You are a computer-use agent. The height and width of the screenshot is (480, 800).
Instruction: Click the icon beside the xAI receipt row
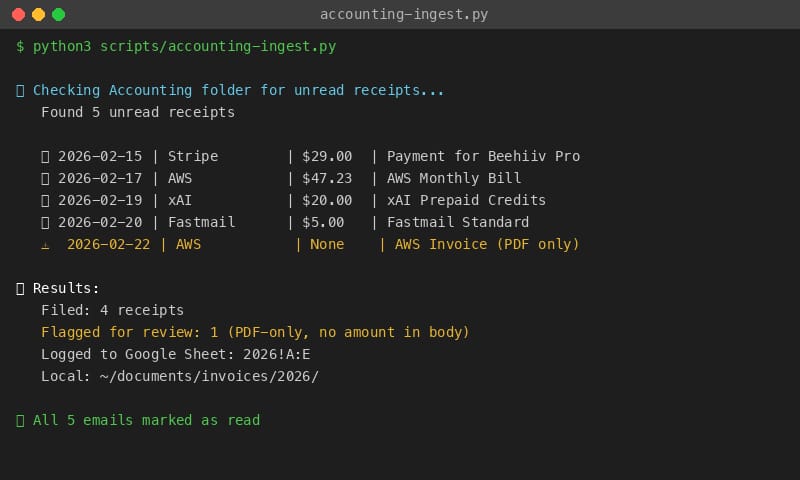point(45,200)
